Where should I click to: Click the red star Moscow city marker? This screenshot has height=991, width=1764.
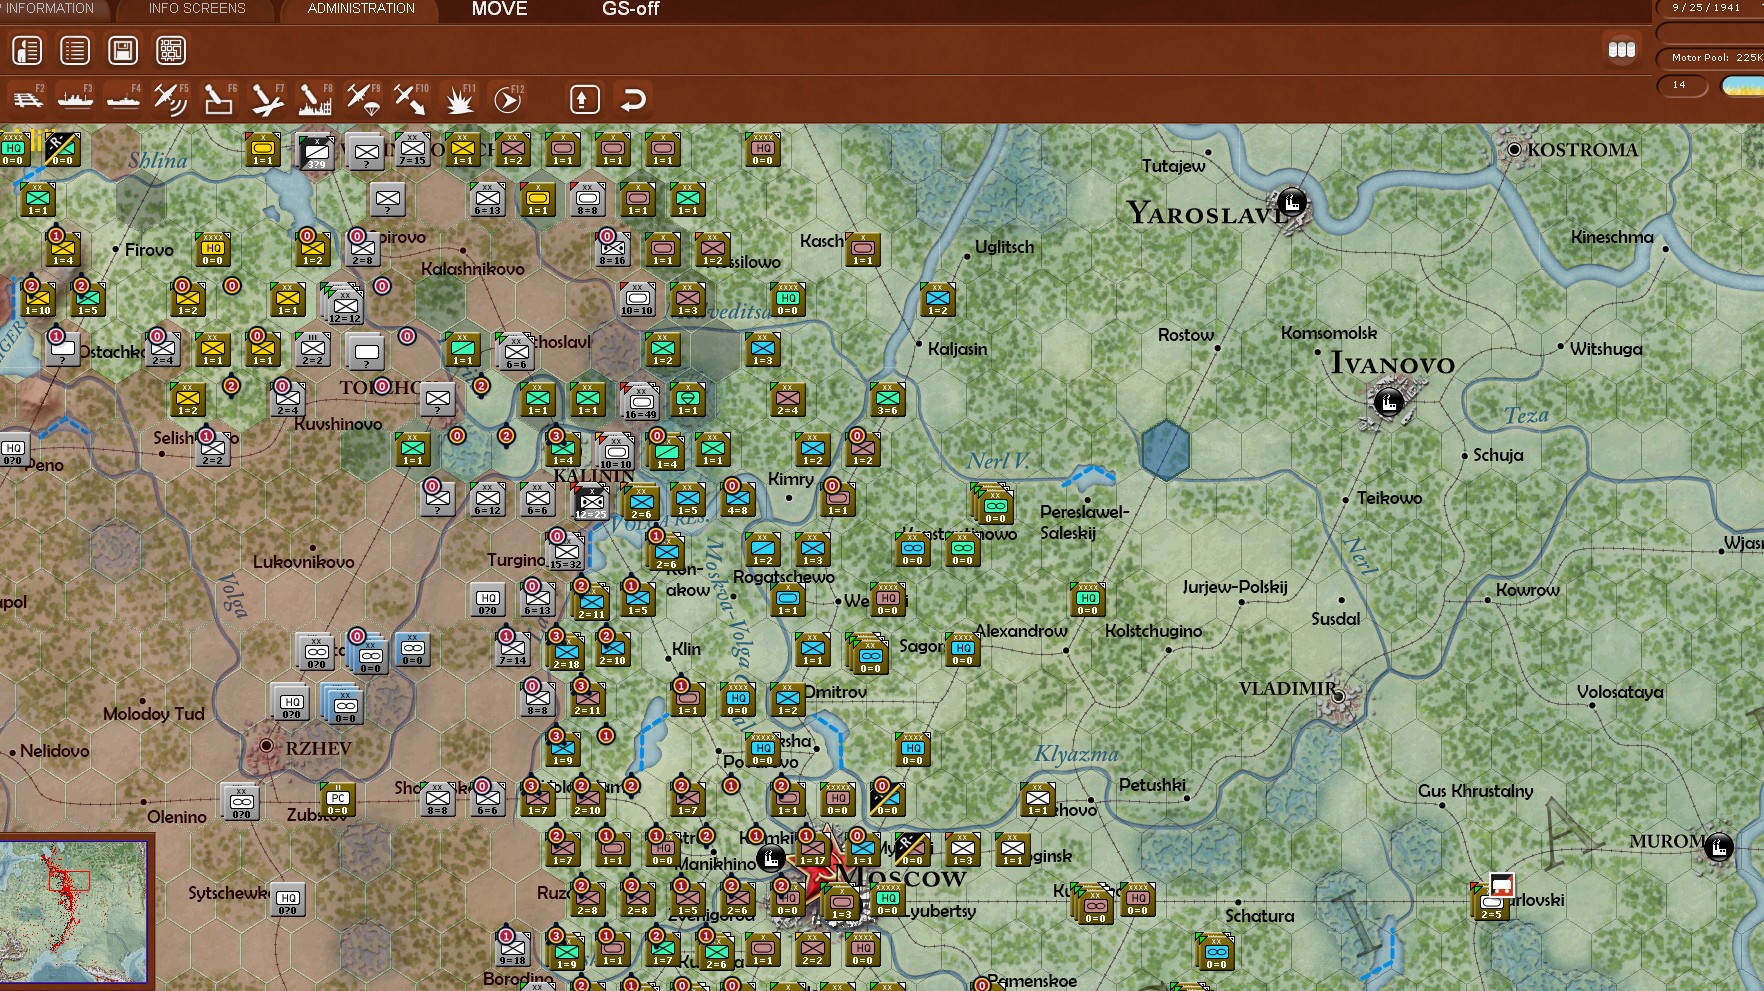pyautogui.click(x=818, y=876)
